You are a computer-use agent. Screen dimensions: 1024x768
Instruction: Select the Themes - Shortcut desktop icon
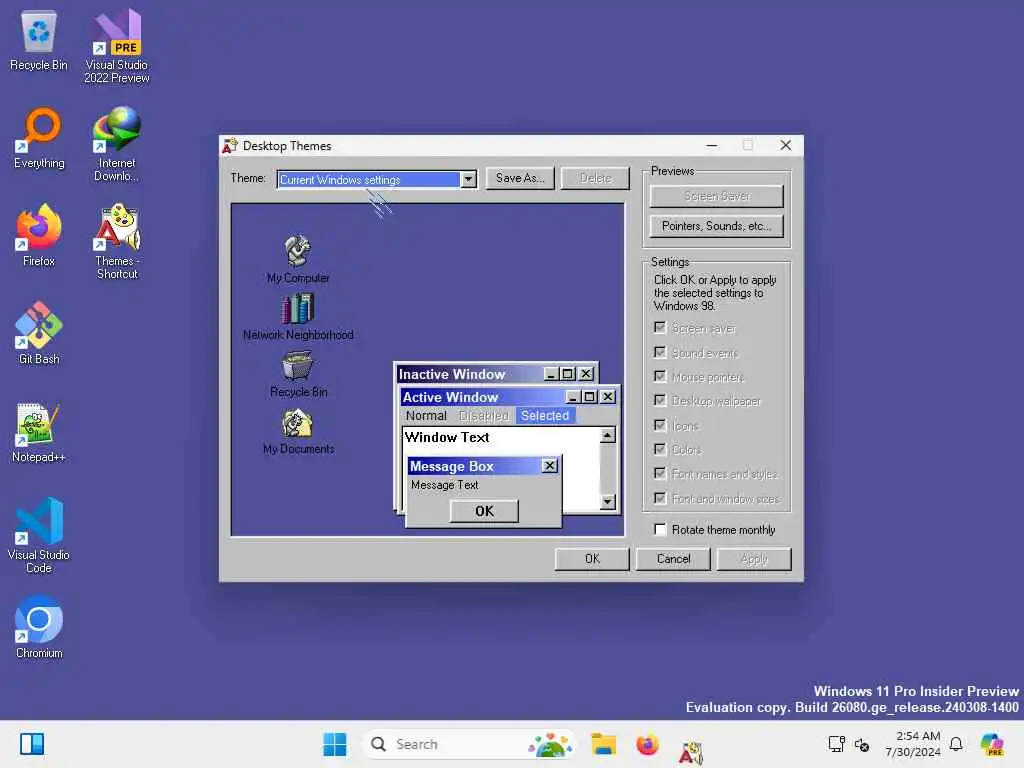(x=117, y=243)
